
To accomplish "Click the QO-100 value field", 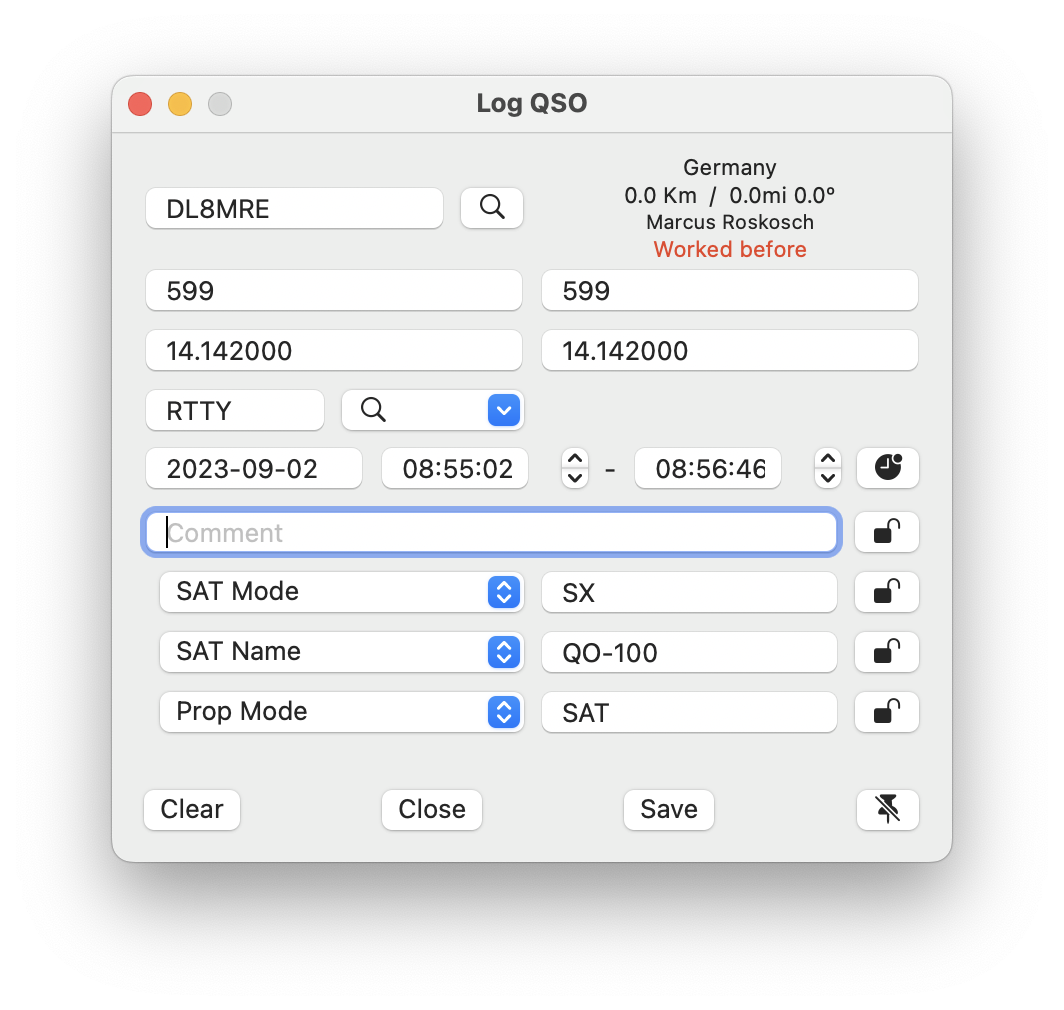I will pyautogui.click(x=689, y=652).
